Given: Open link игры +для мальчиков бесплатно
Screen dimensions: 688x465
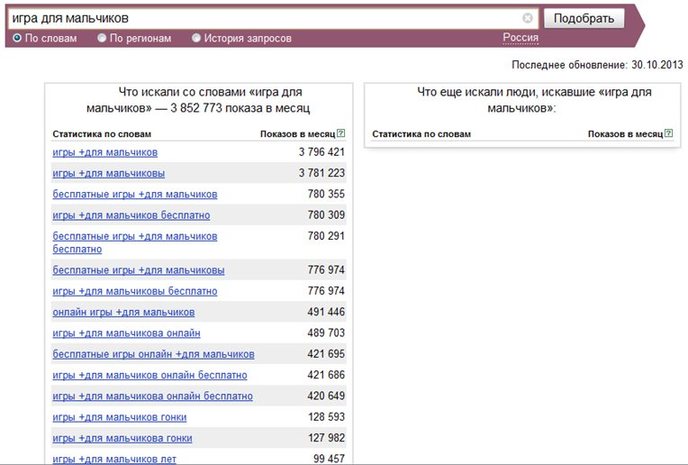Looking at the screenshot, I should click(131, 215).
